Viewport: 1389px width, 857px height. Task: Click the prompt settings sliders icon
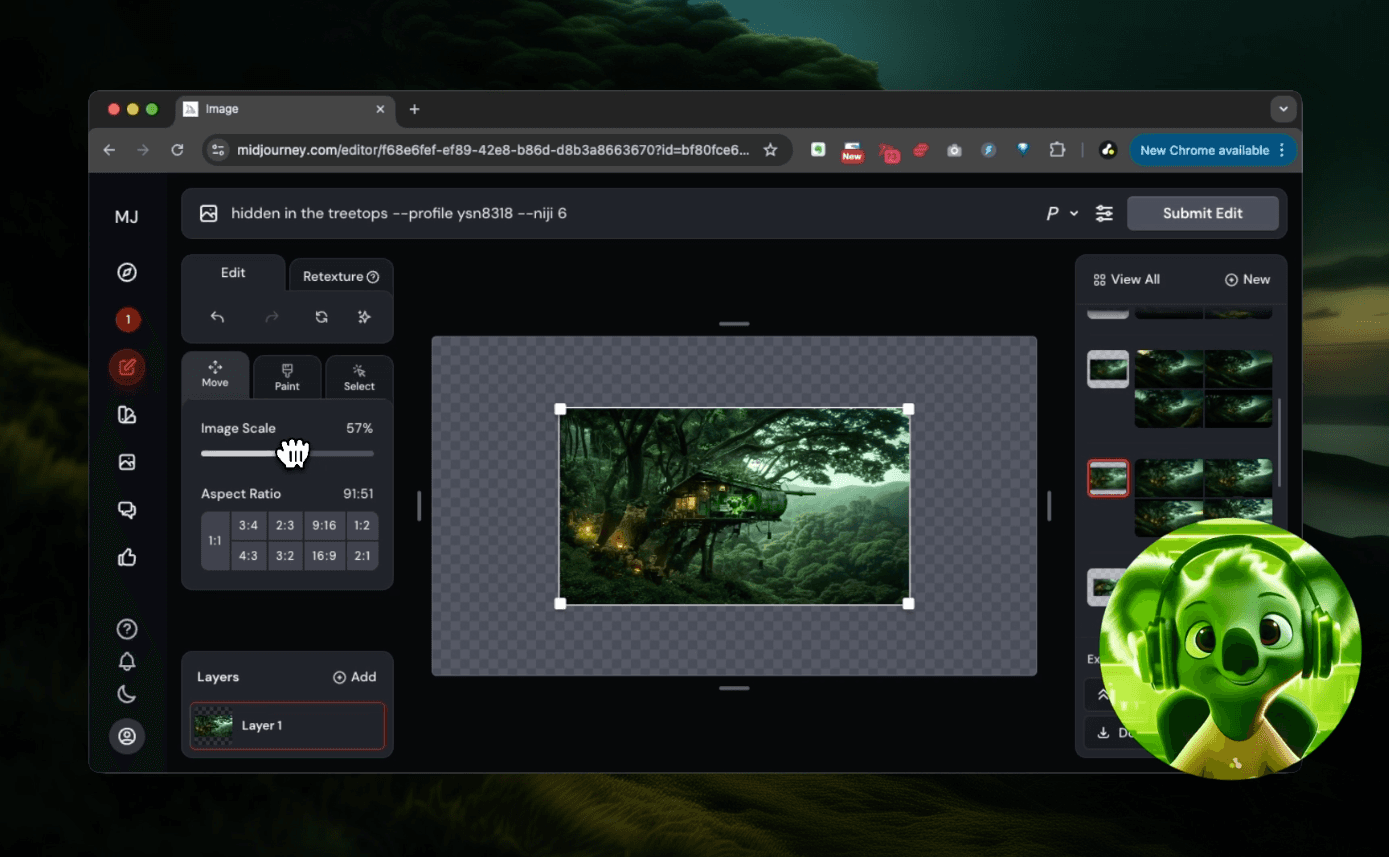pos(1104,213)
